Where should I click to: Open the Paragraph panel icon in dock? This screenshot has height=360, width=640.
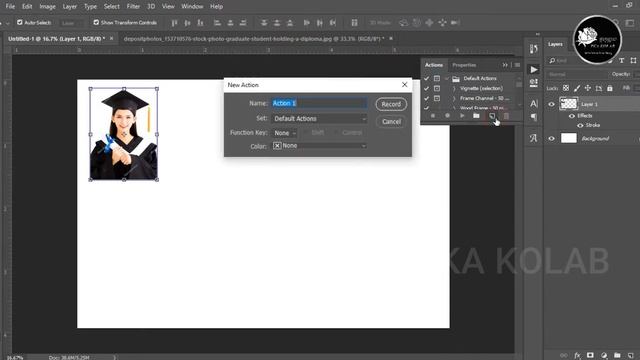pos(533,118)
